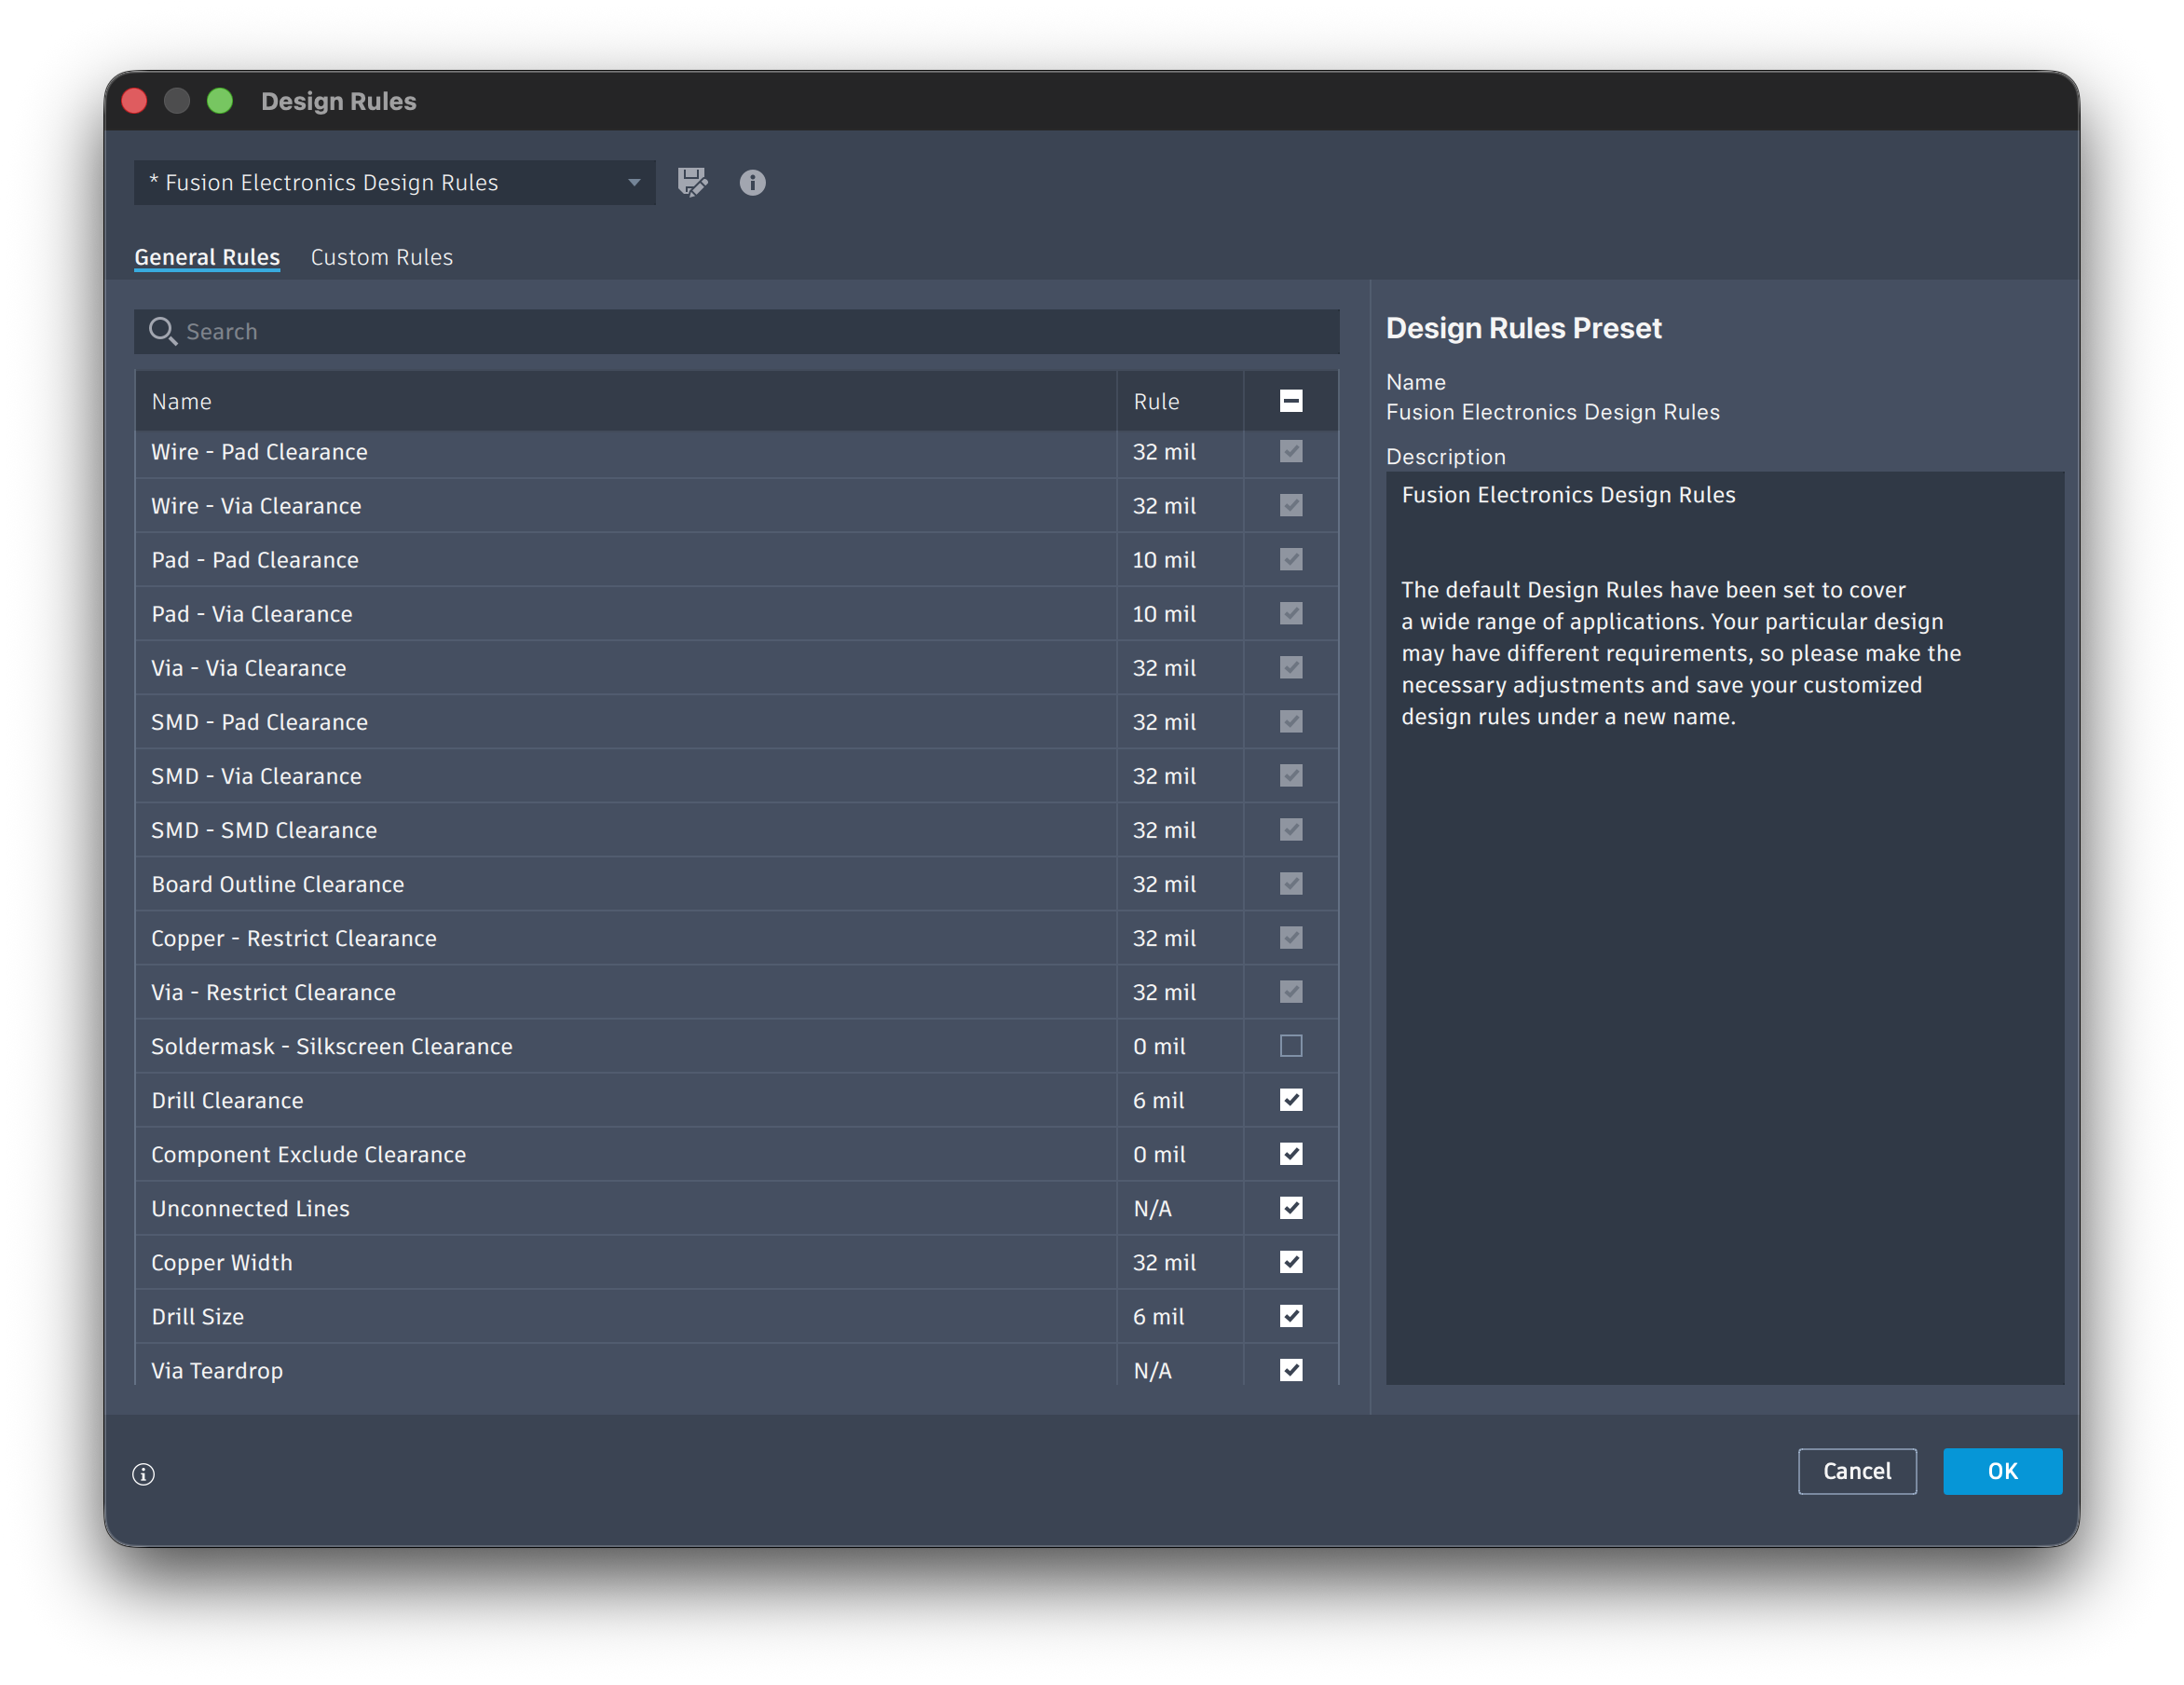Screen dimensions: 2184x1685
Task: Click the help info icon at bottom left
Action: (144, 1474)
